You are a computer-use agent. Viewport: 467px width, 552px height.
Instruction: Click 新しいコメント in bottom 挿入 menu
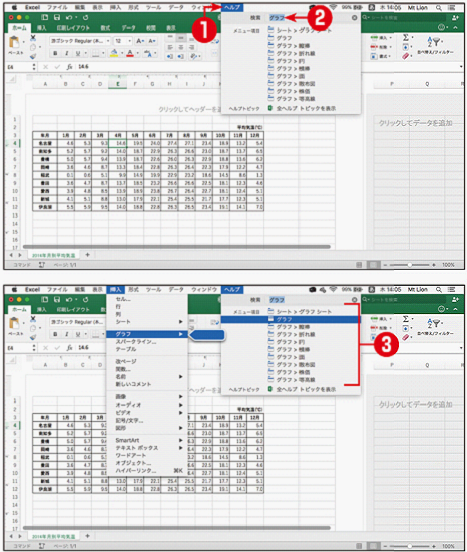(x=133, y=384)
